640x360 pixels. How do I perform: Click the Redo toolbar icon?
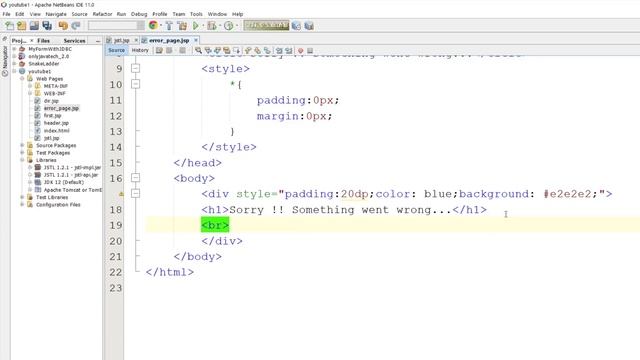tap(76, 26)
